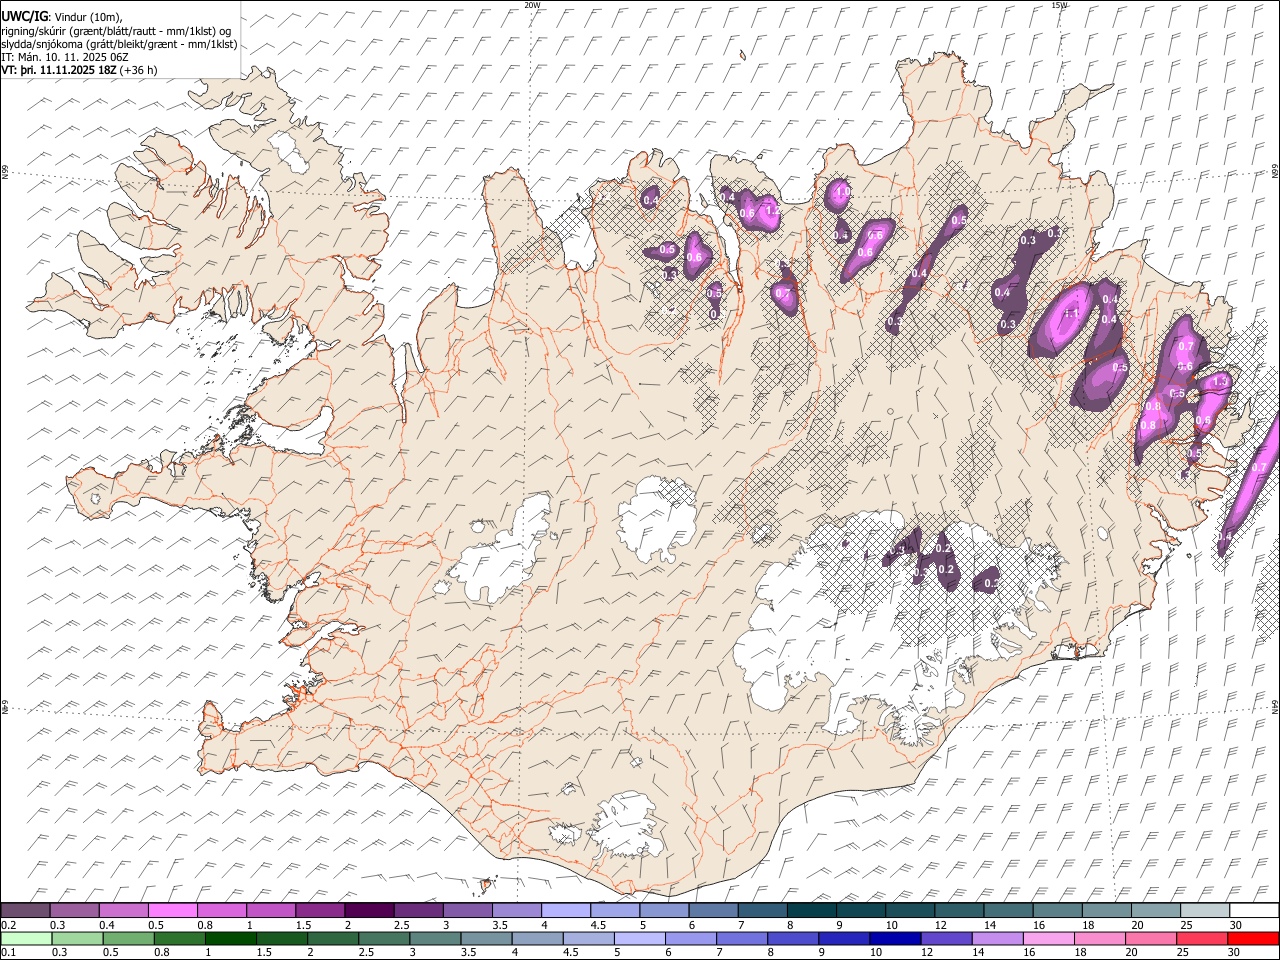Pick the bottom-row swatch between 25 and 30
The height and width of the screenshot is (960, 1280).
tap(1201, 938)
